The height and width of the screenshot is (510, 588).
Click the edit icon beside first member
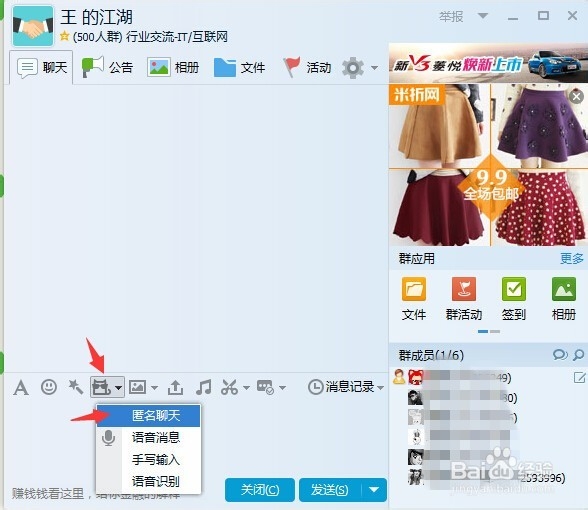tap(579, 377)
